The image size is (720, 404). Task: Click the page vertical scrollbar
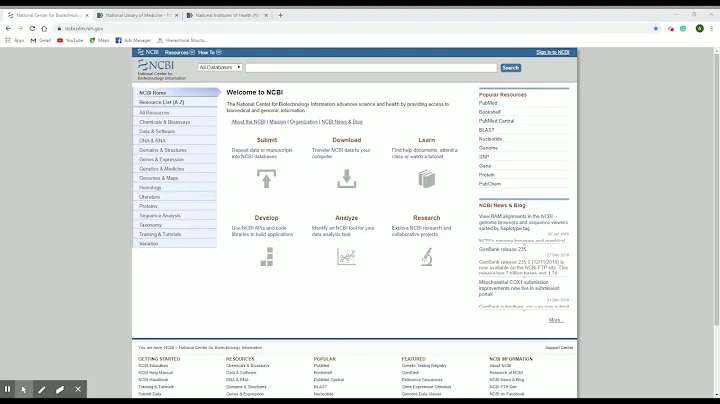coord(716,188)
